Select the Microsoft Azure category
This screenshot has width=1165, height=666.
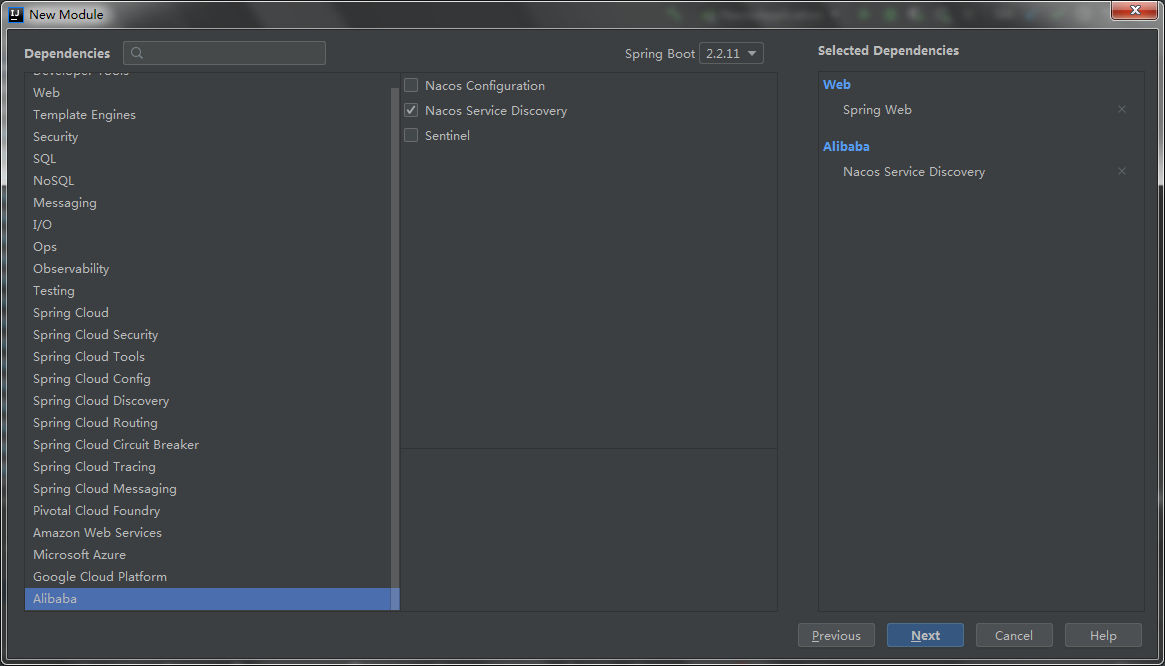[208, 555]
